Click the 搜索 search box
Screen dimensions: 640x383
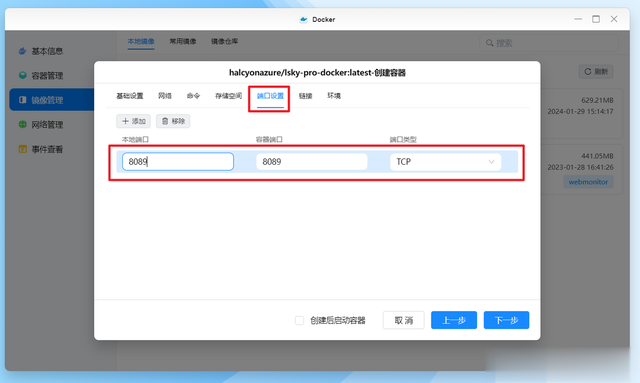coord(549,43)
